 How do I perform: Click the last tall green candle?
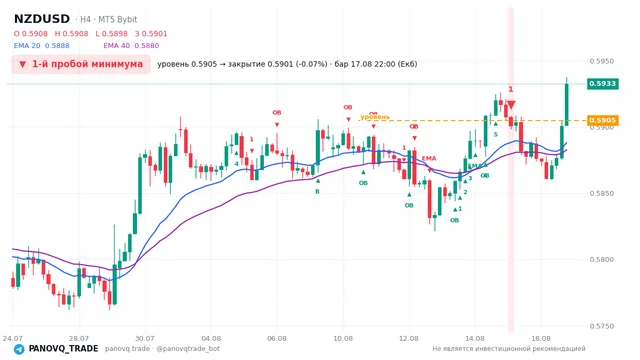coord(567,104)
